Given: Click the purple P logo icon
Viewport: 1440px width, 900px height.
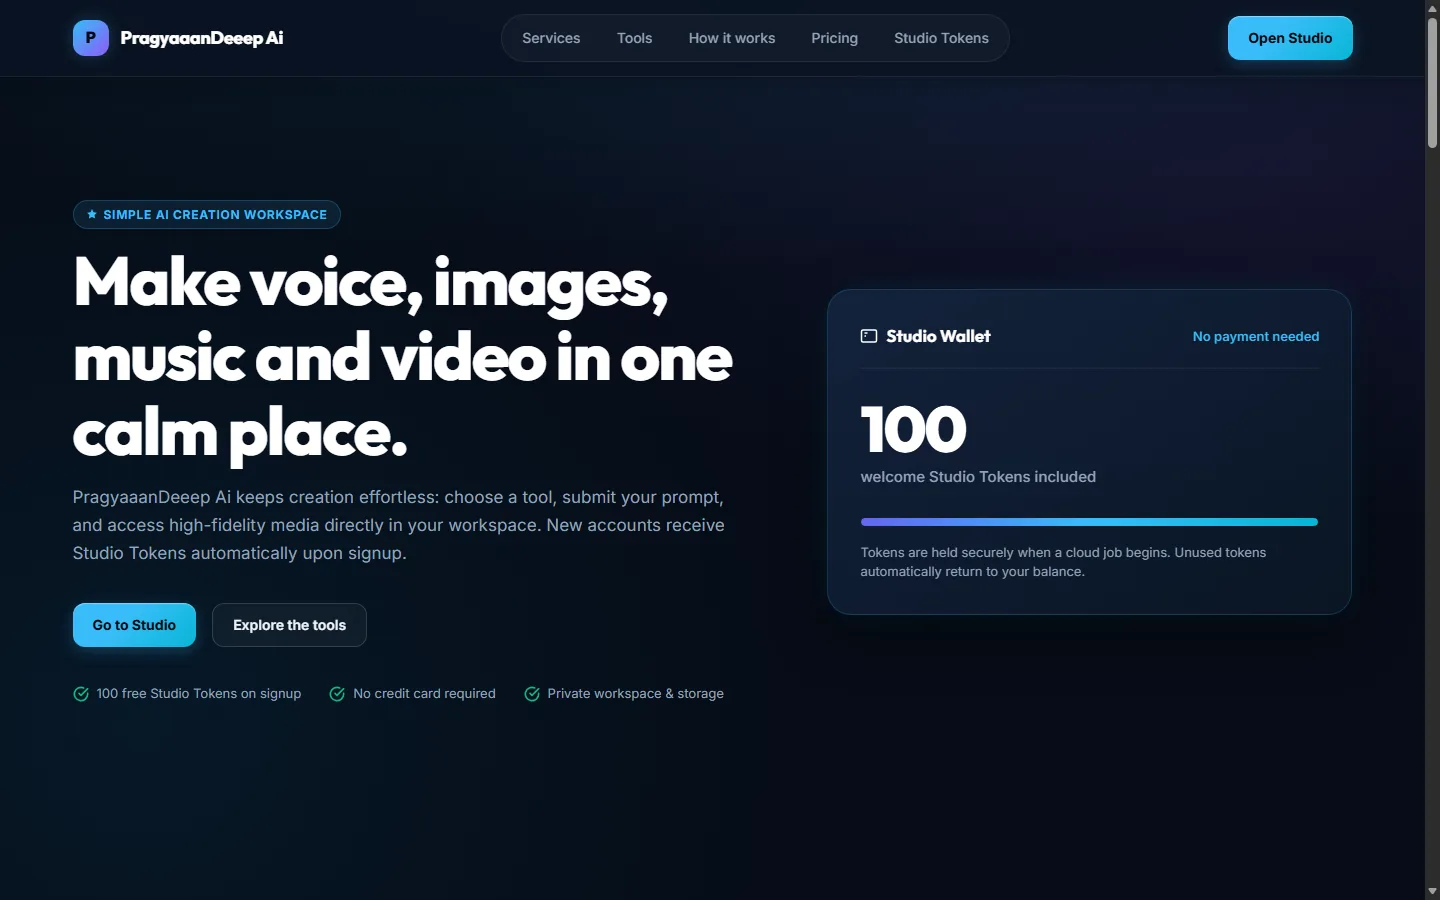Looking at the screenshot, I should [x=91, y=38].
